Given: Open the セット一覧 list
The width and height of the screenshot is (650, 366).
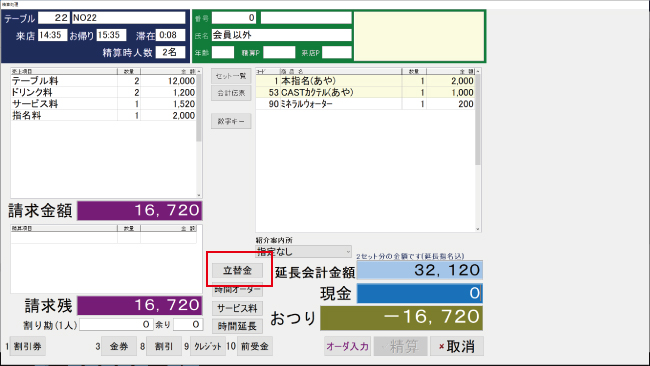Looking at the screenshot, I should [231, 76].
